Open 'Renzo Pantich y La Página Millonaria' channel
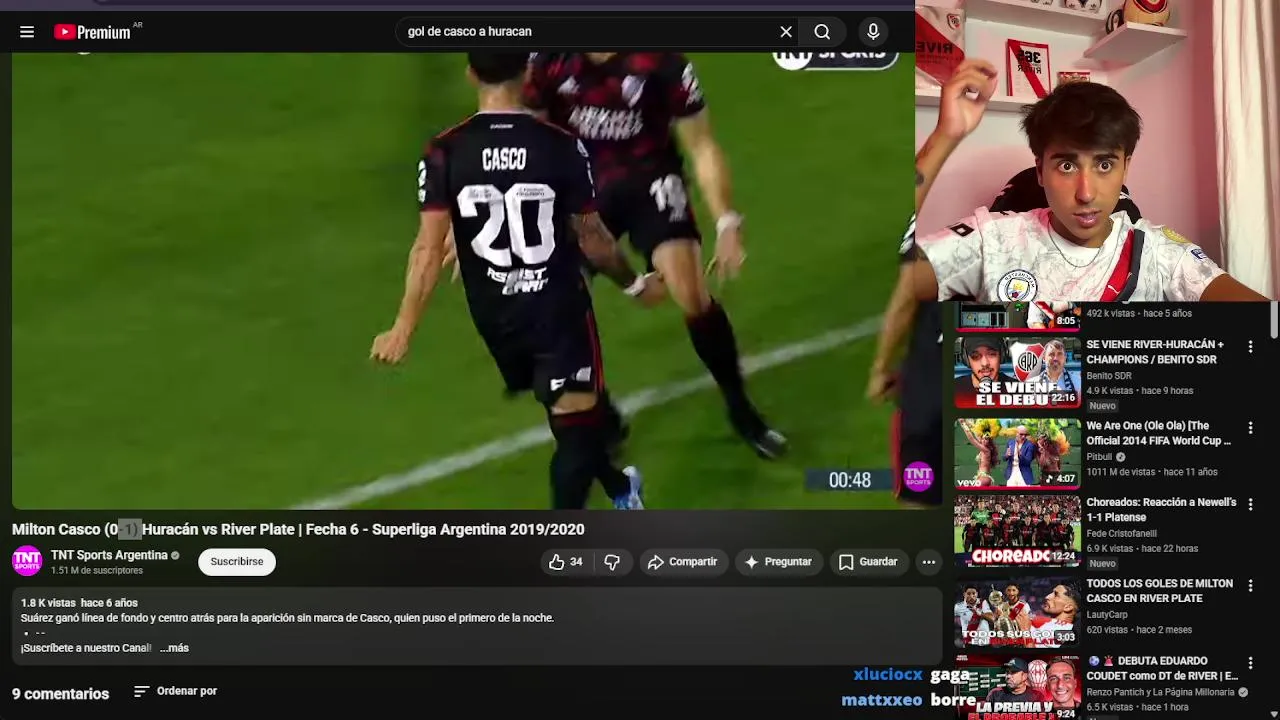 (x=1160, y=692)
